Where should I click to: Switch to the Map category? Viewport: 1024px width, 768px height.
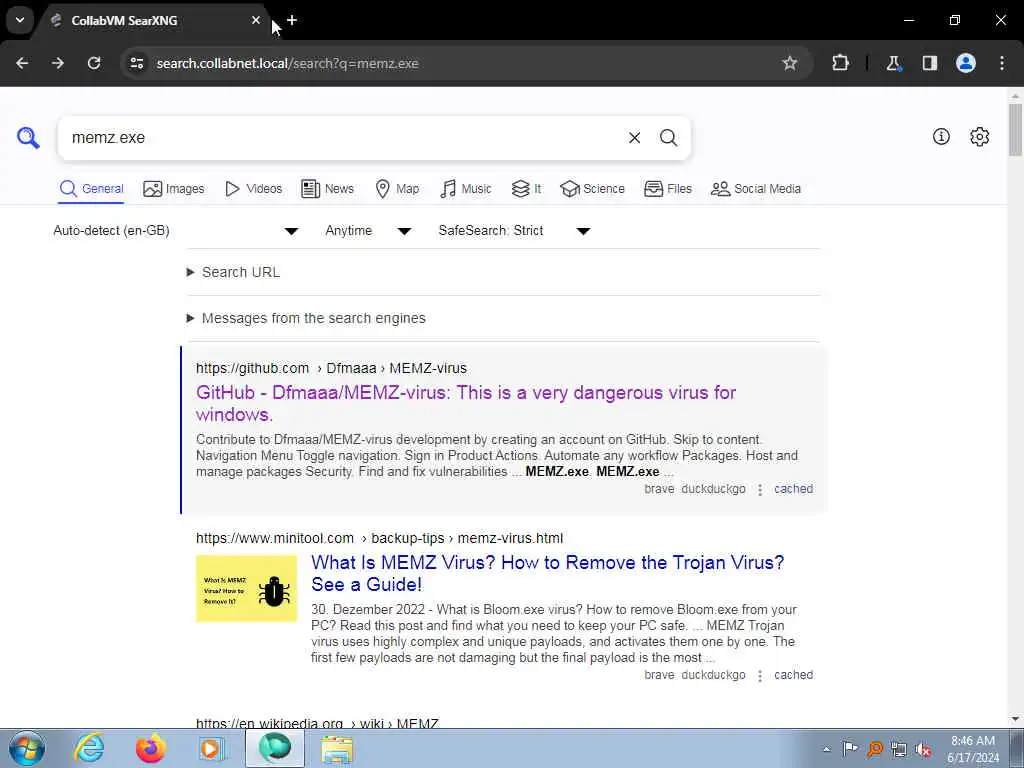397,189
